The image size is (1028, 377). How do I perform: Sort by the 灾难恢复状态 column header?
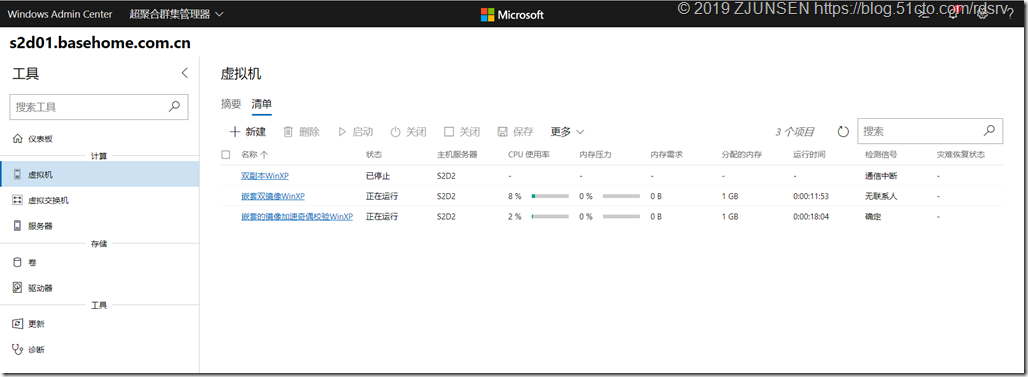tap(960, 155)
